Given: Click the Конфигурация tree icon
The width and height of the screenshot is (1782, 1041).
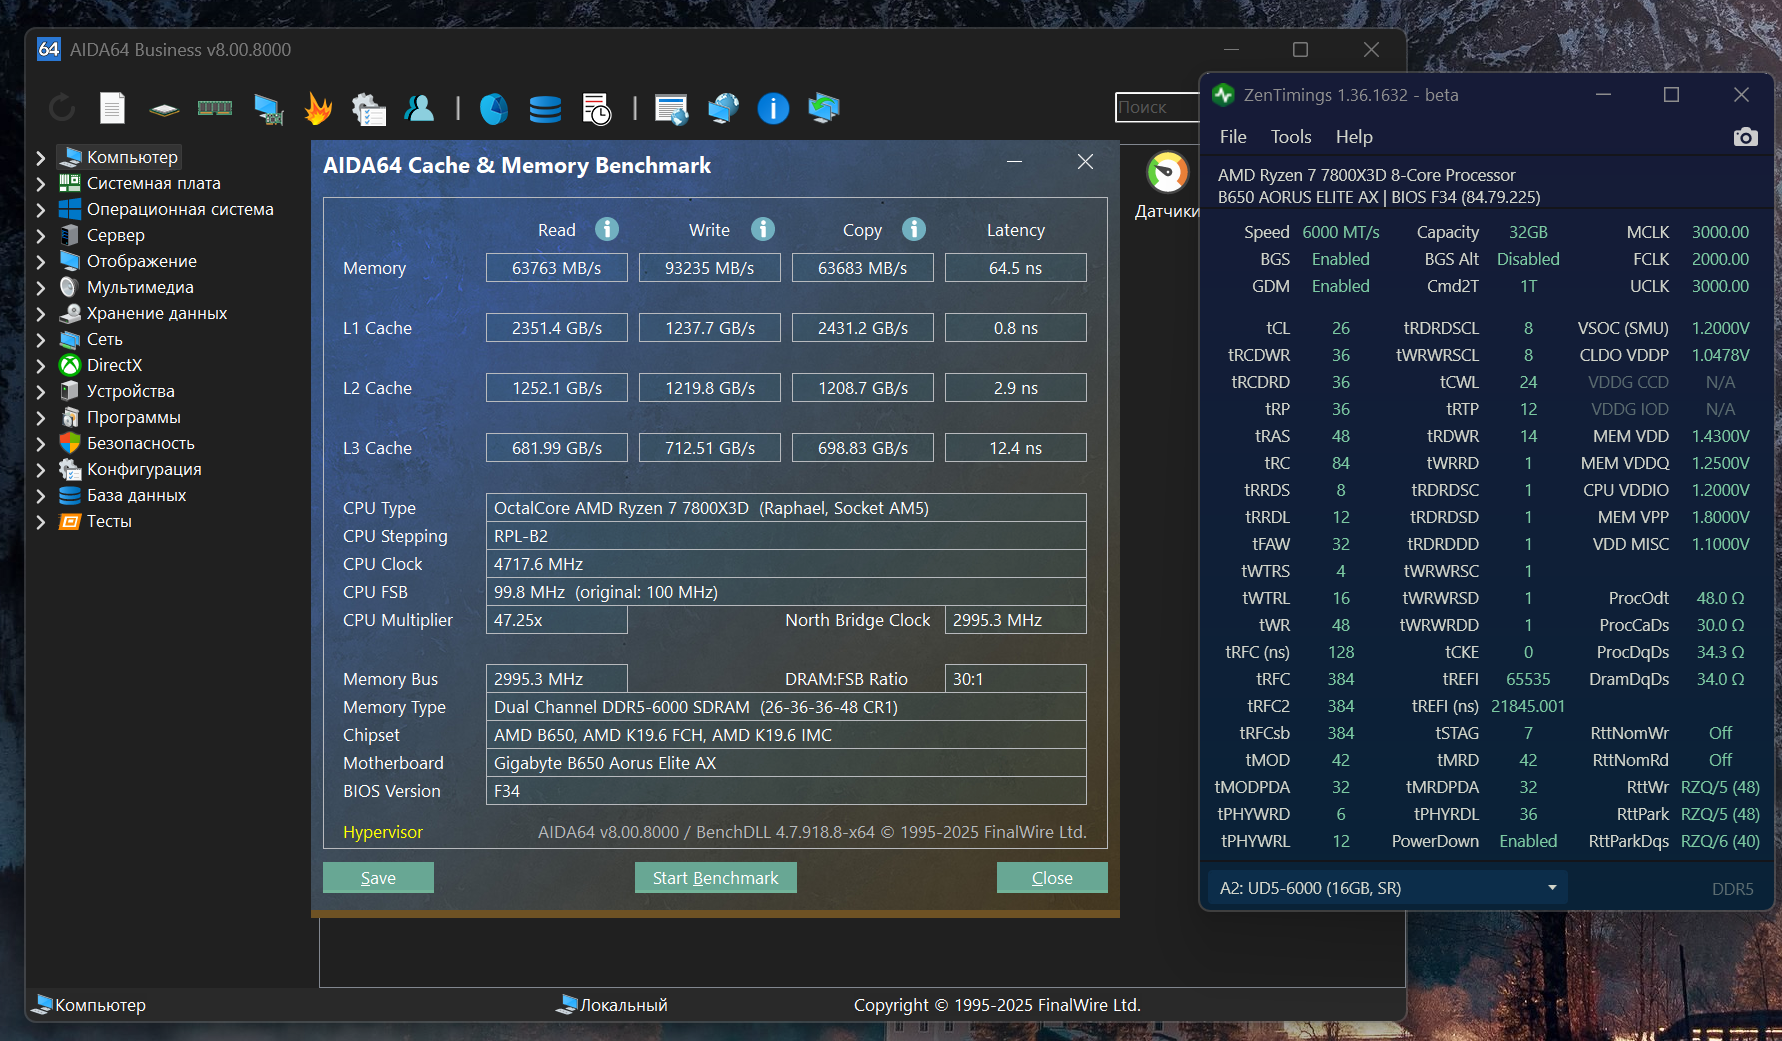Looking at the screenshot, I should coord(70,469).
